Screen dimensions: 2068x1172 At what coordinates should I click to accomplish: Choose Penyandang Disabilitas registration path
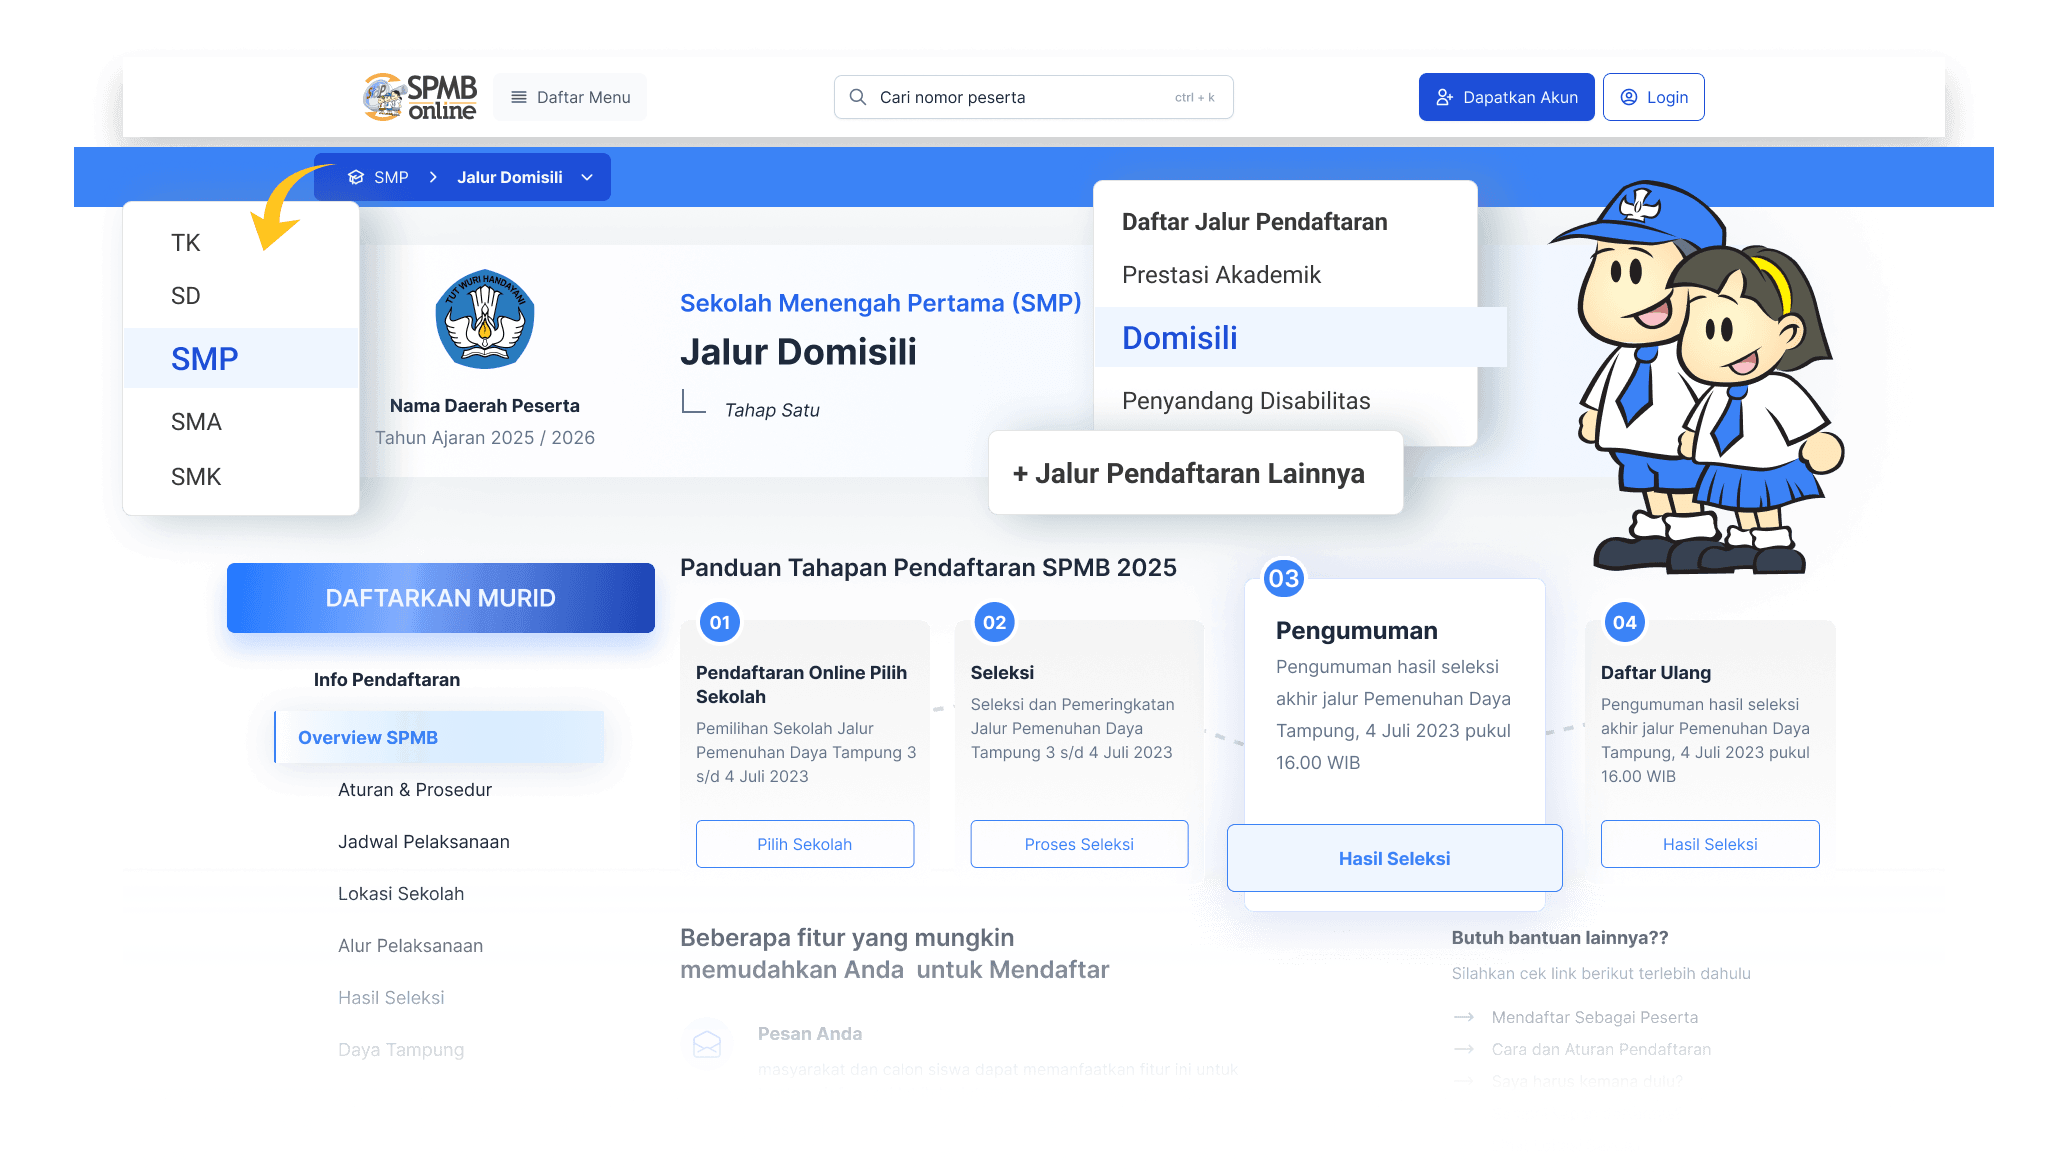1246,401
